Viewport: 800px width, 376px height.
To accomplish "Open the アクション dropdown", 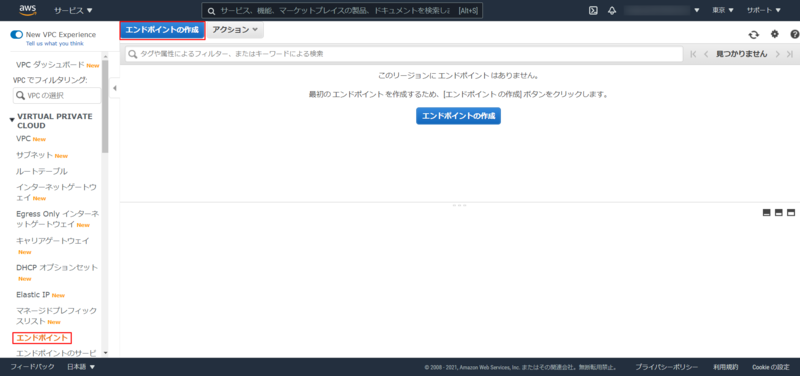I will click(x=235, y=30).
